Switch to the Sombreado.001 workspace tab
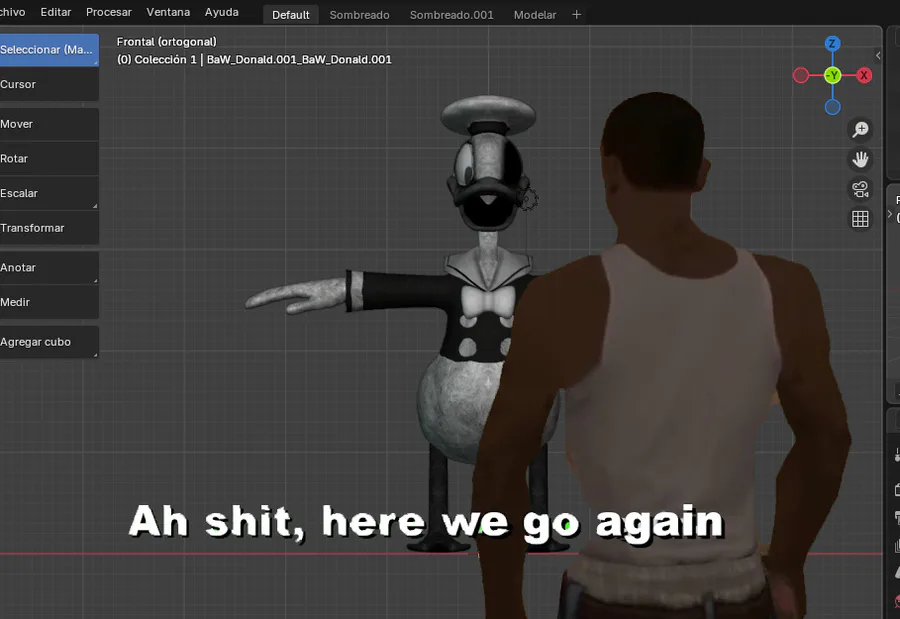This screenshot has width=900, height=619. [451, 15]
